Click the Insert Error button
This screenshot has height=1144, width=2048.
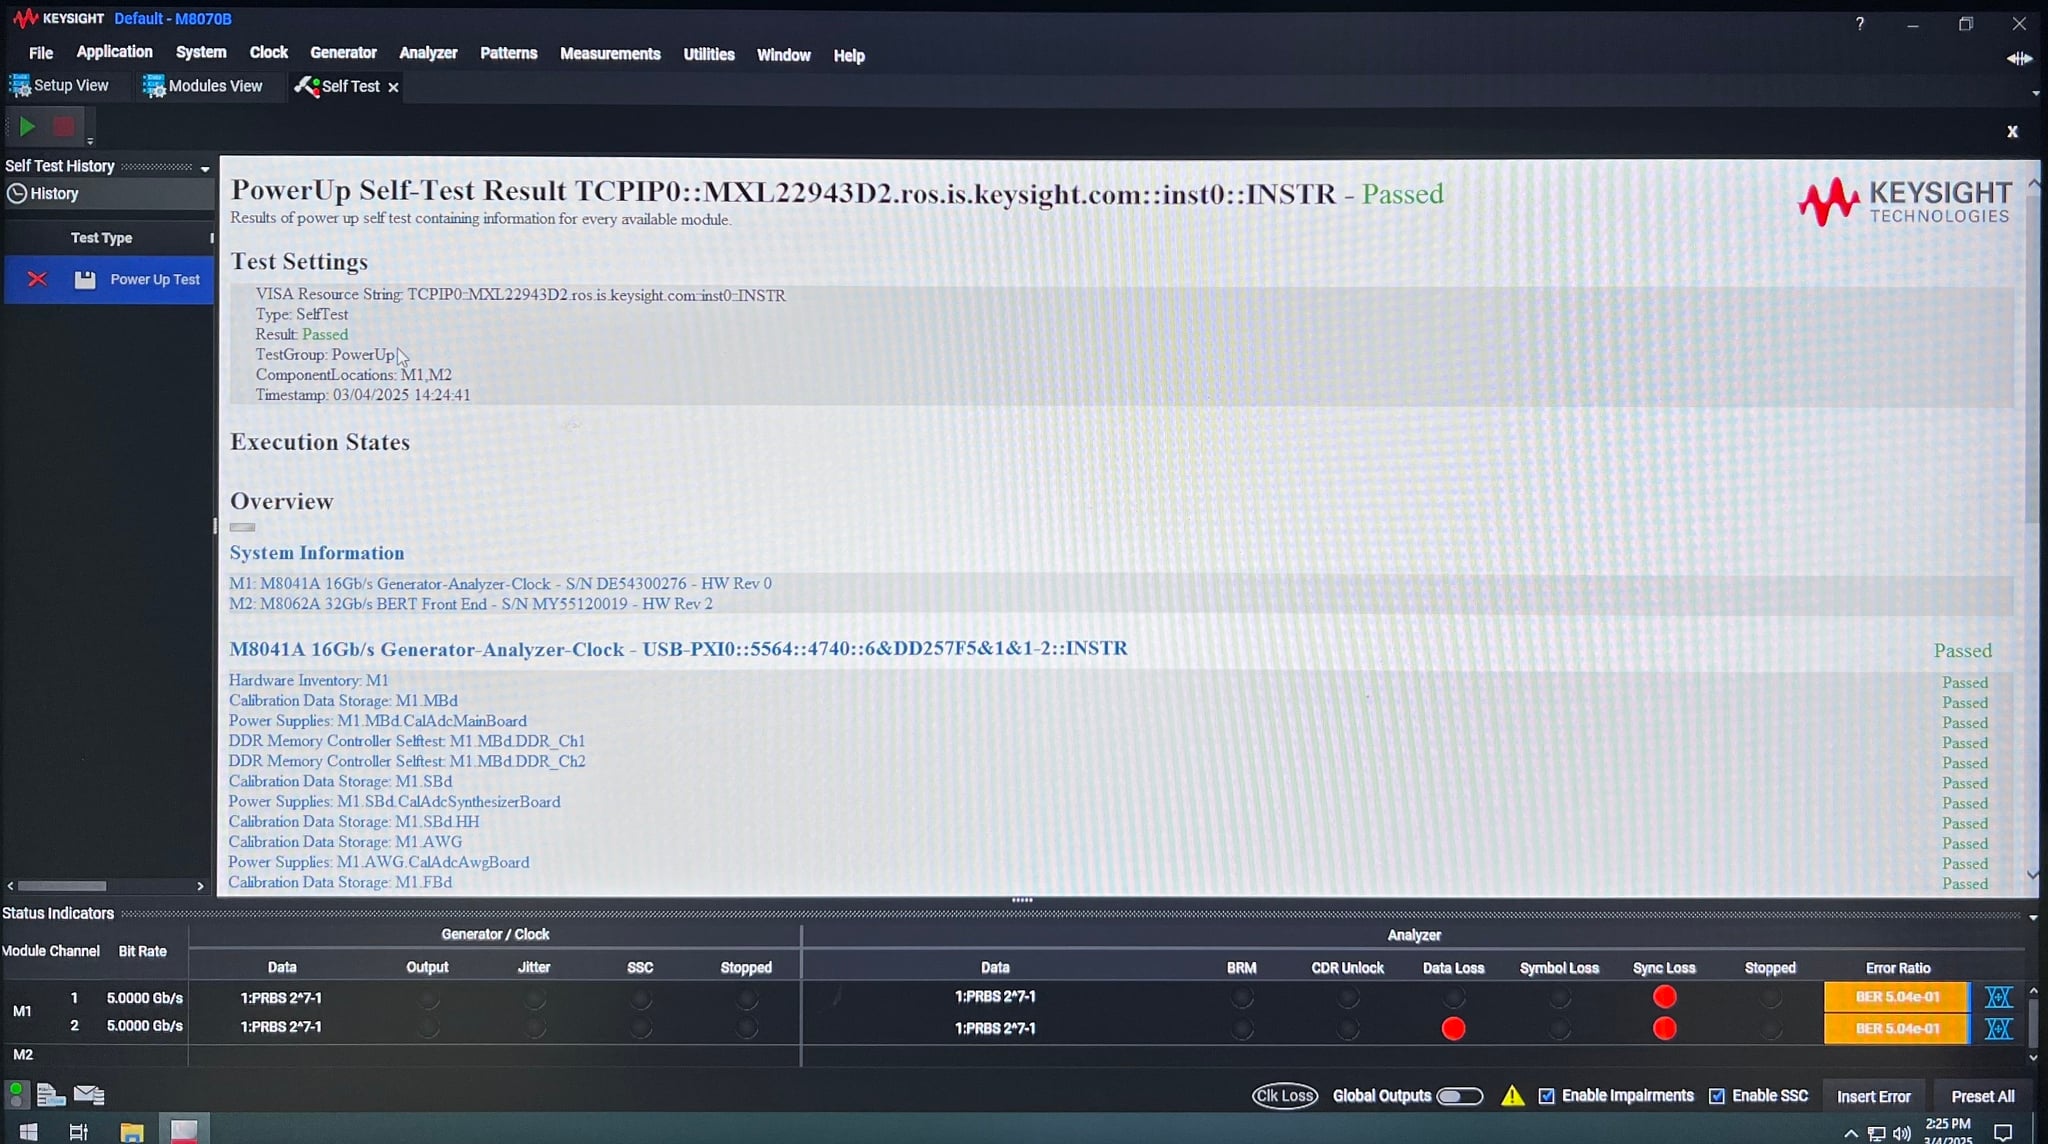pyautogui.click(x=1873, y=1097)
